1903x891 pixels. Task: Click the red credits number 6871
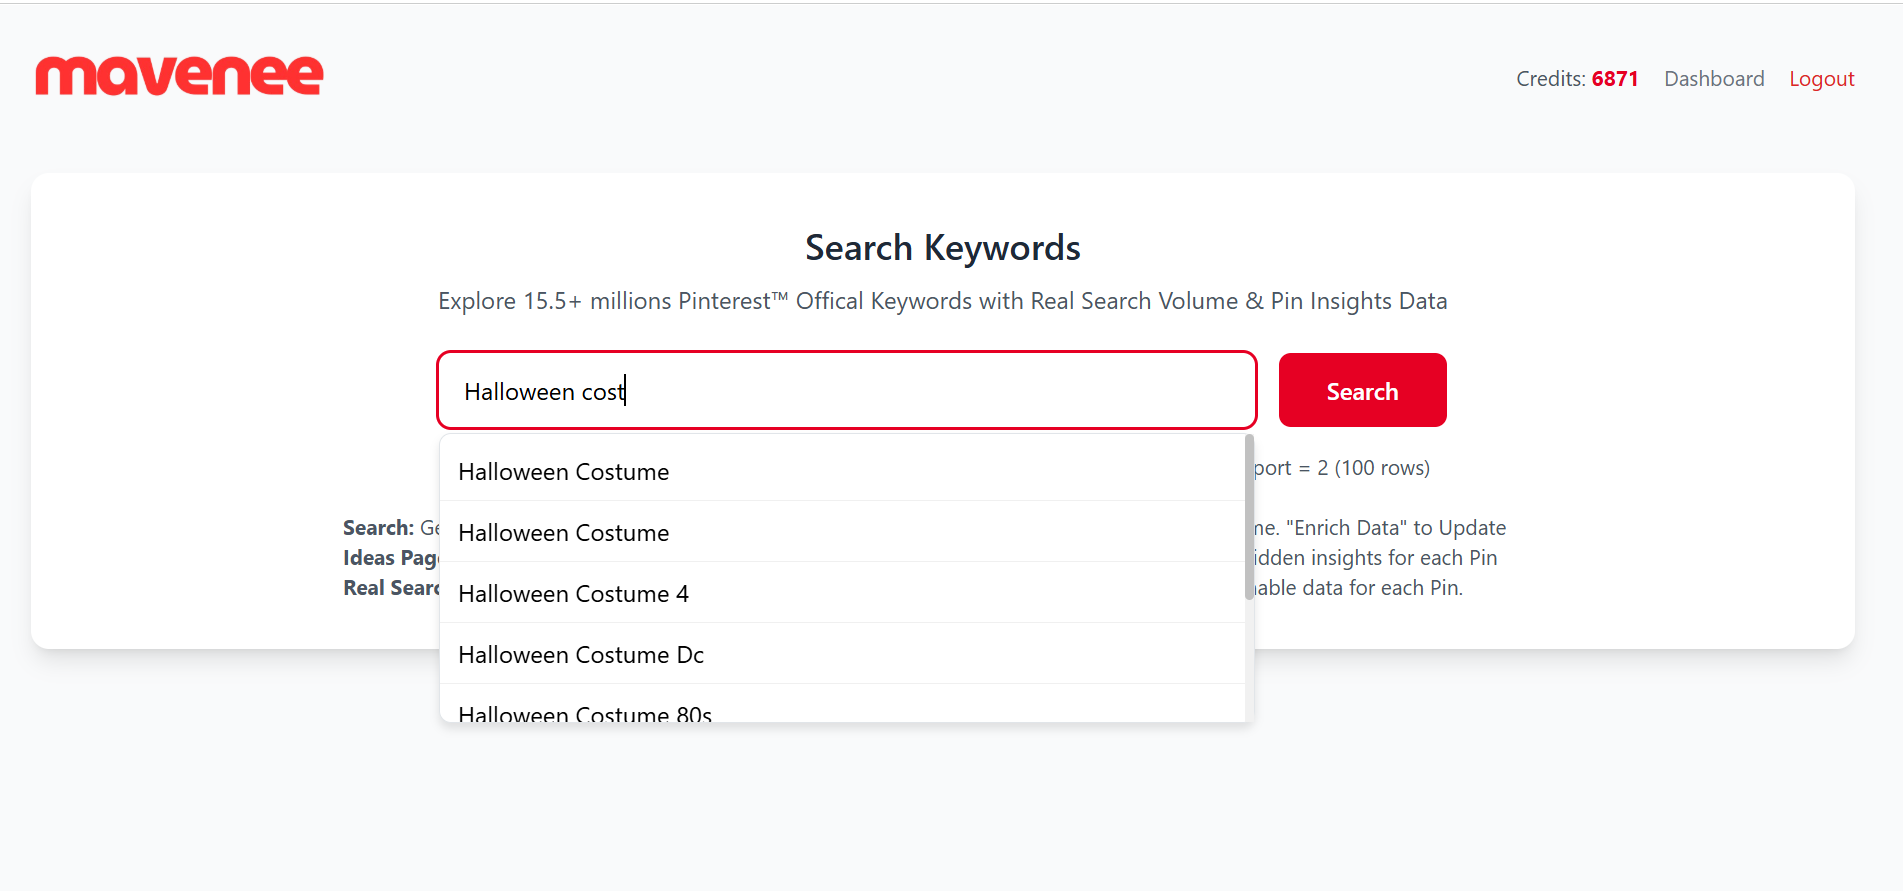click(1614, 79)
